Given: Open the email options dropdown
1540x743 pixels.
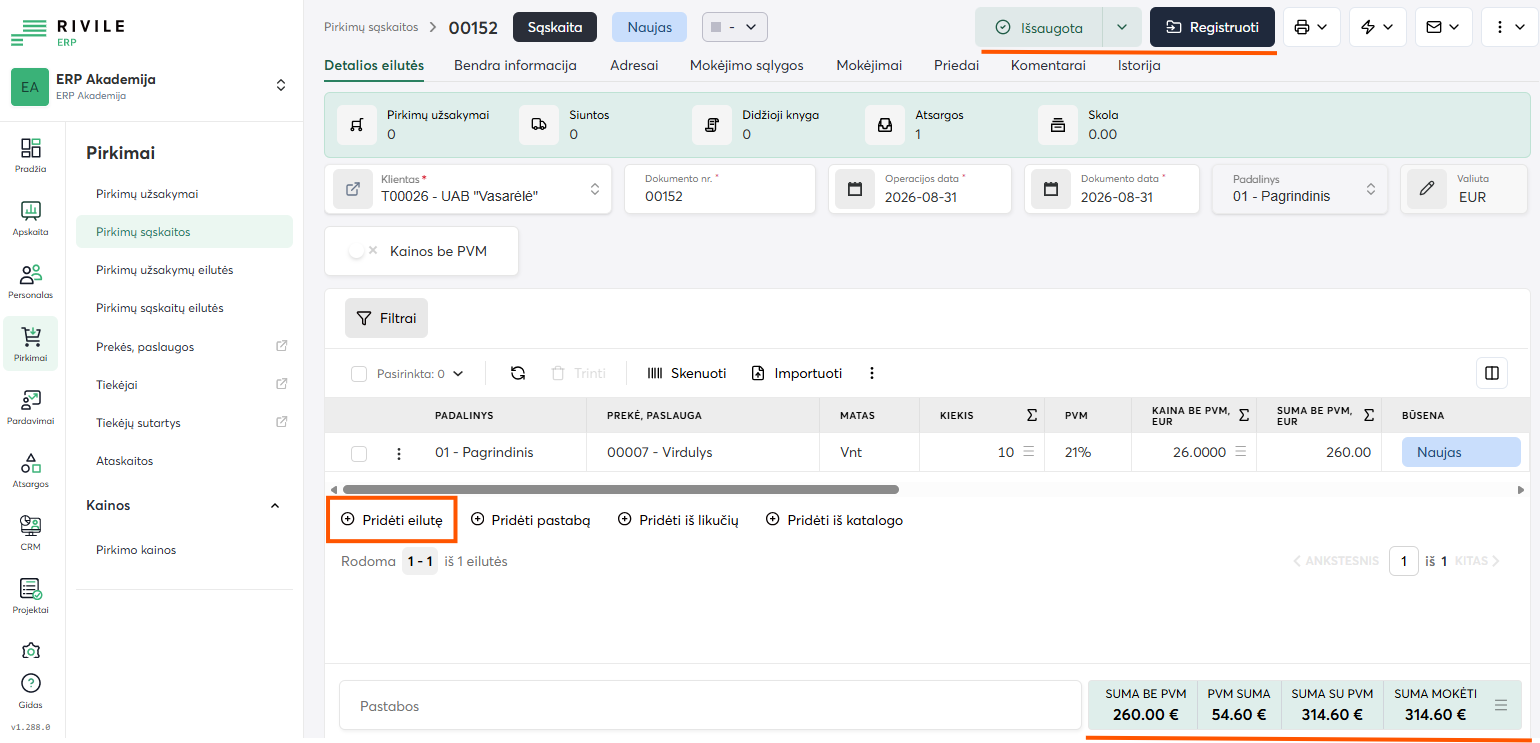Looking at the screenshot, I should click(1444, 27).
